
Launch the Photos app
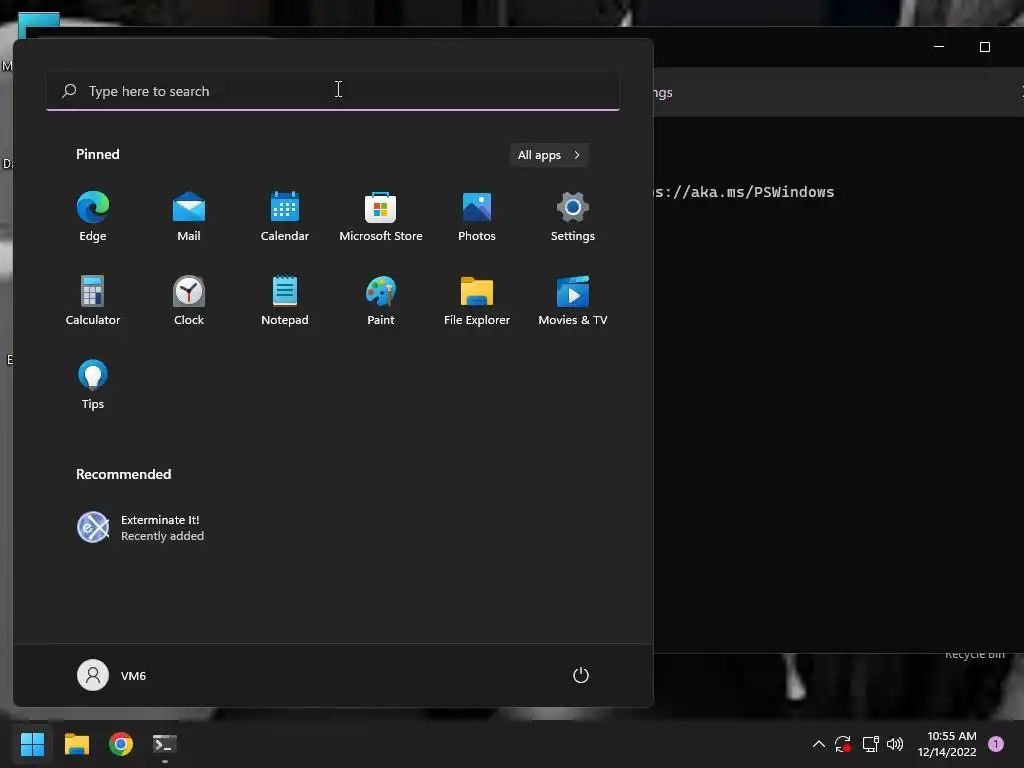click(x=477, y=217)
